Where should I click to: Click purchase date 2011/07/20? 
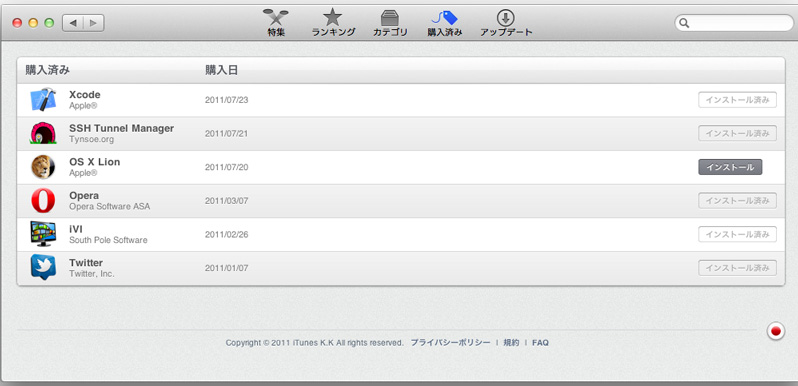[226, 167]
